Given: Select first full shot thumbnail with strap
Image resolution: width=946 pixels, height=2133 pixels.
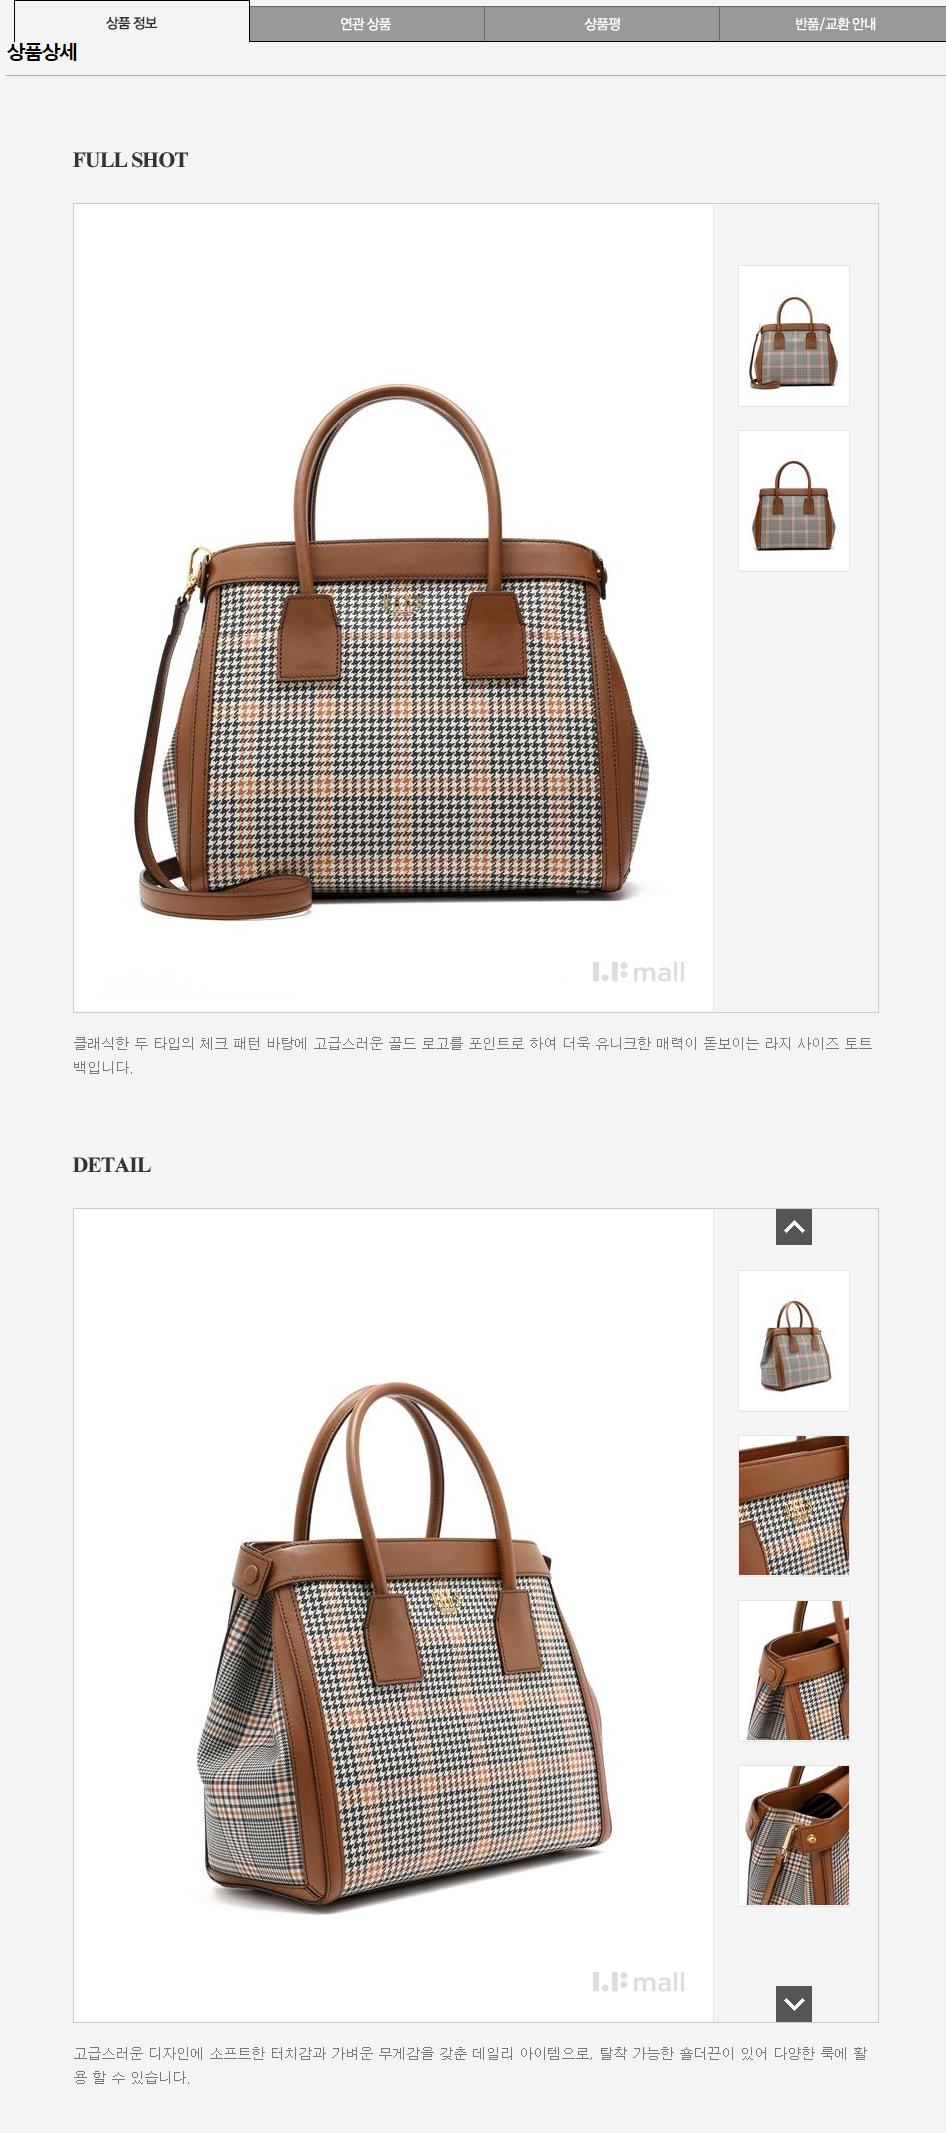Looking at the screenshot, I should pos(794,336).
